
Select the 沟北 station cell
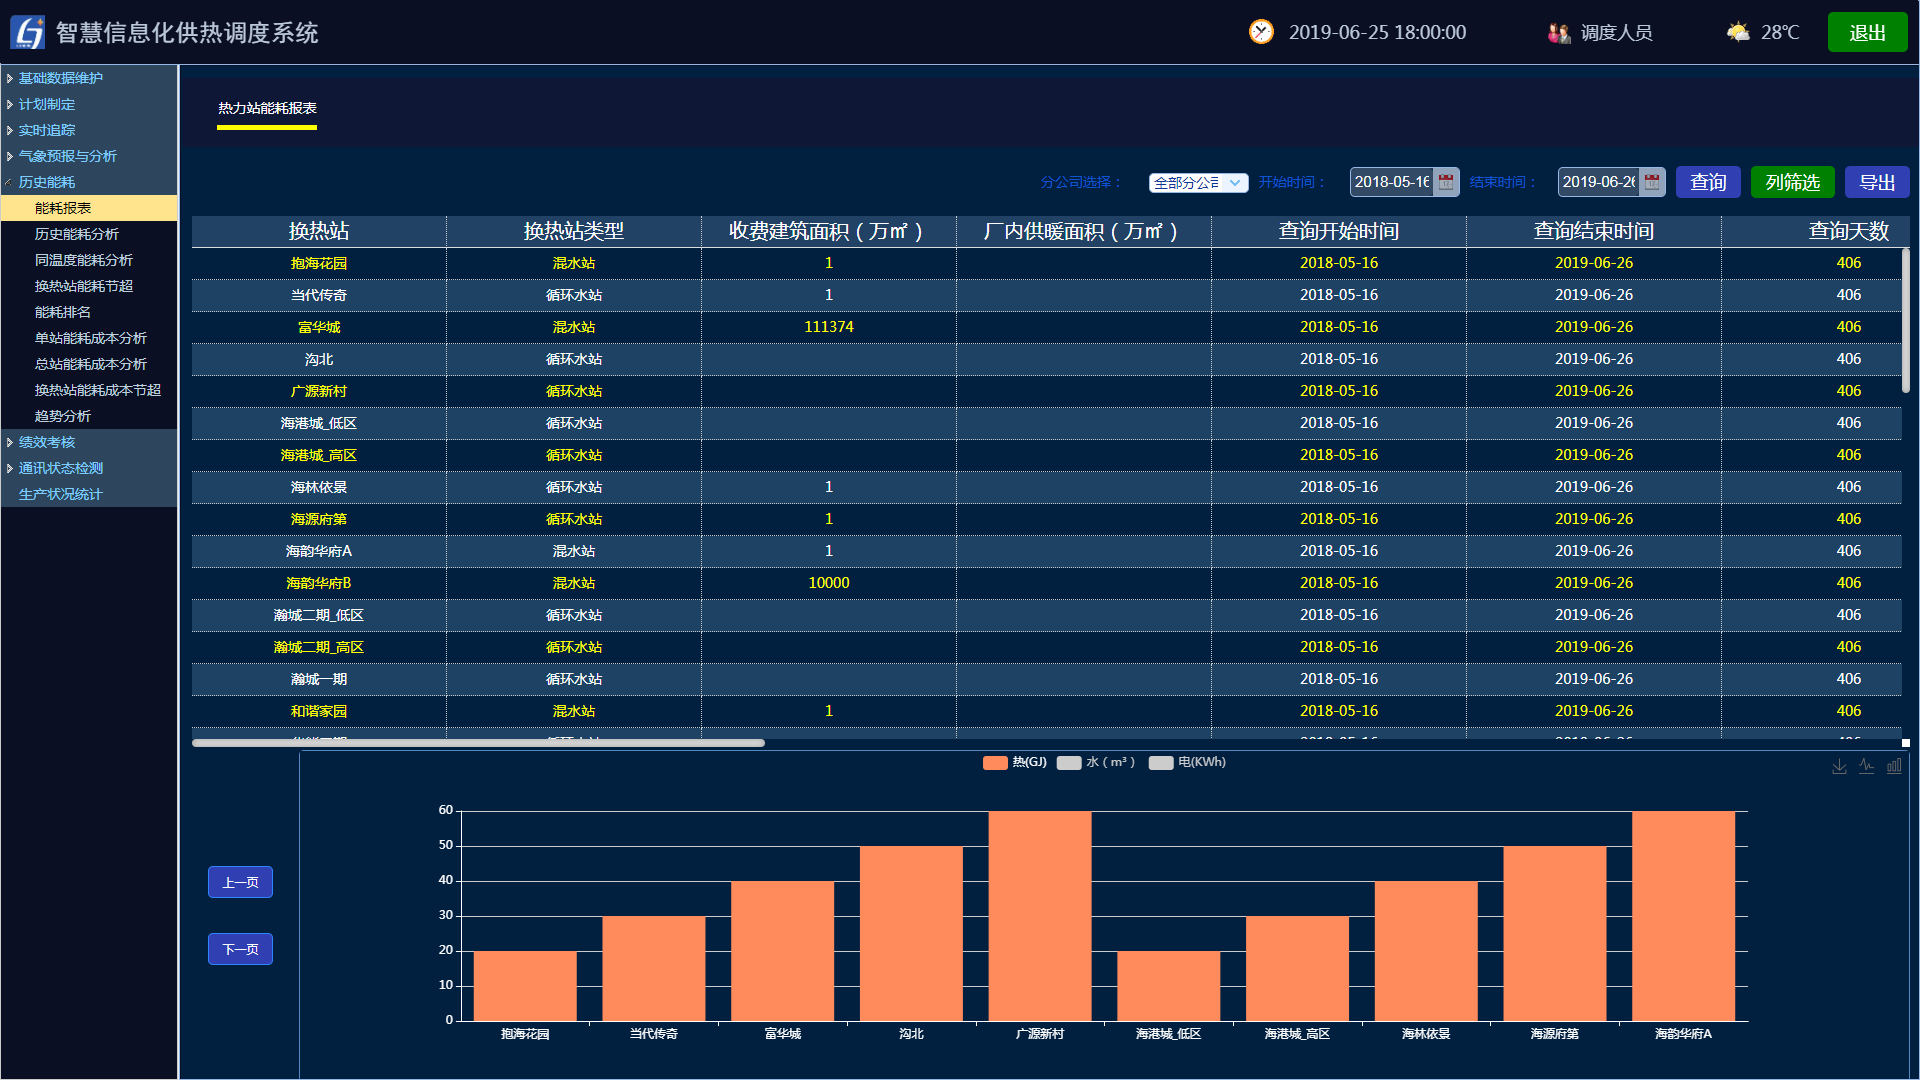pyautogui.click(x=319, y=359)
